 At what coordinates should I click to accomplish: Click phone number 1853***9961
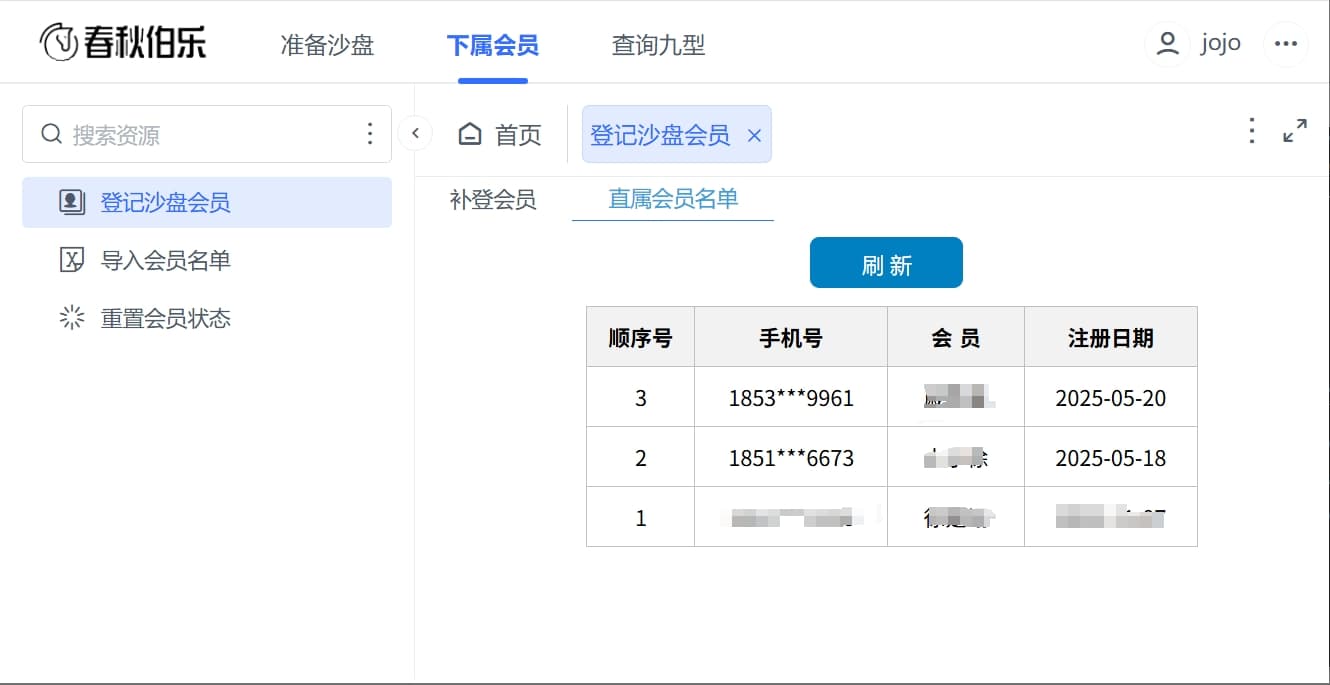click(791, 398)
